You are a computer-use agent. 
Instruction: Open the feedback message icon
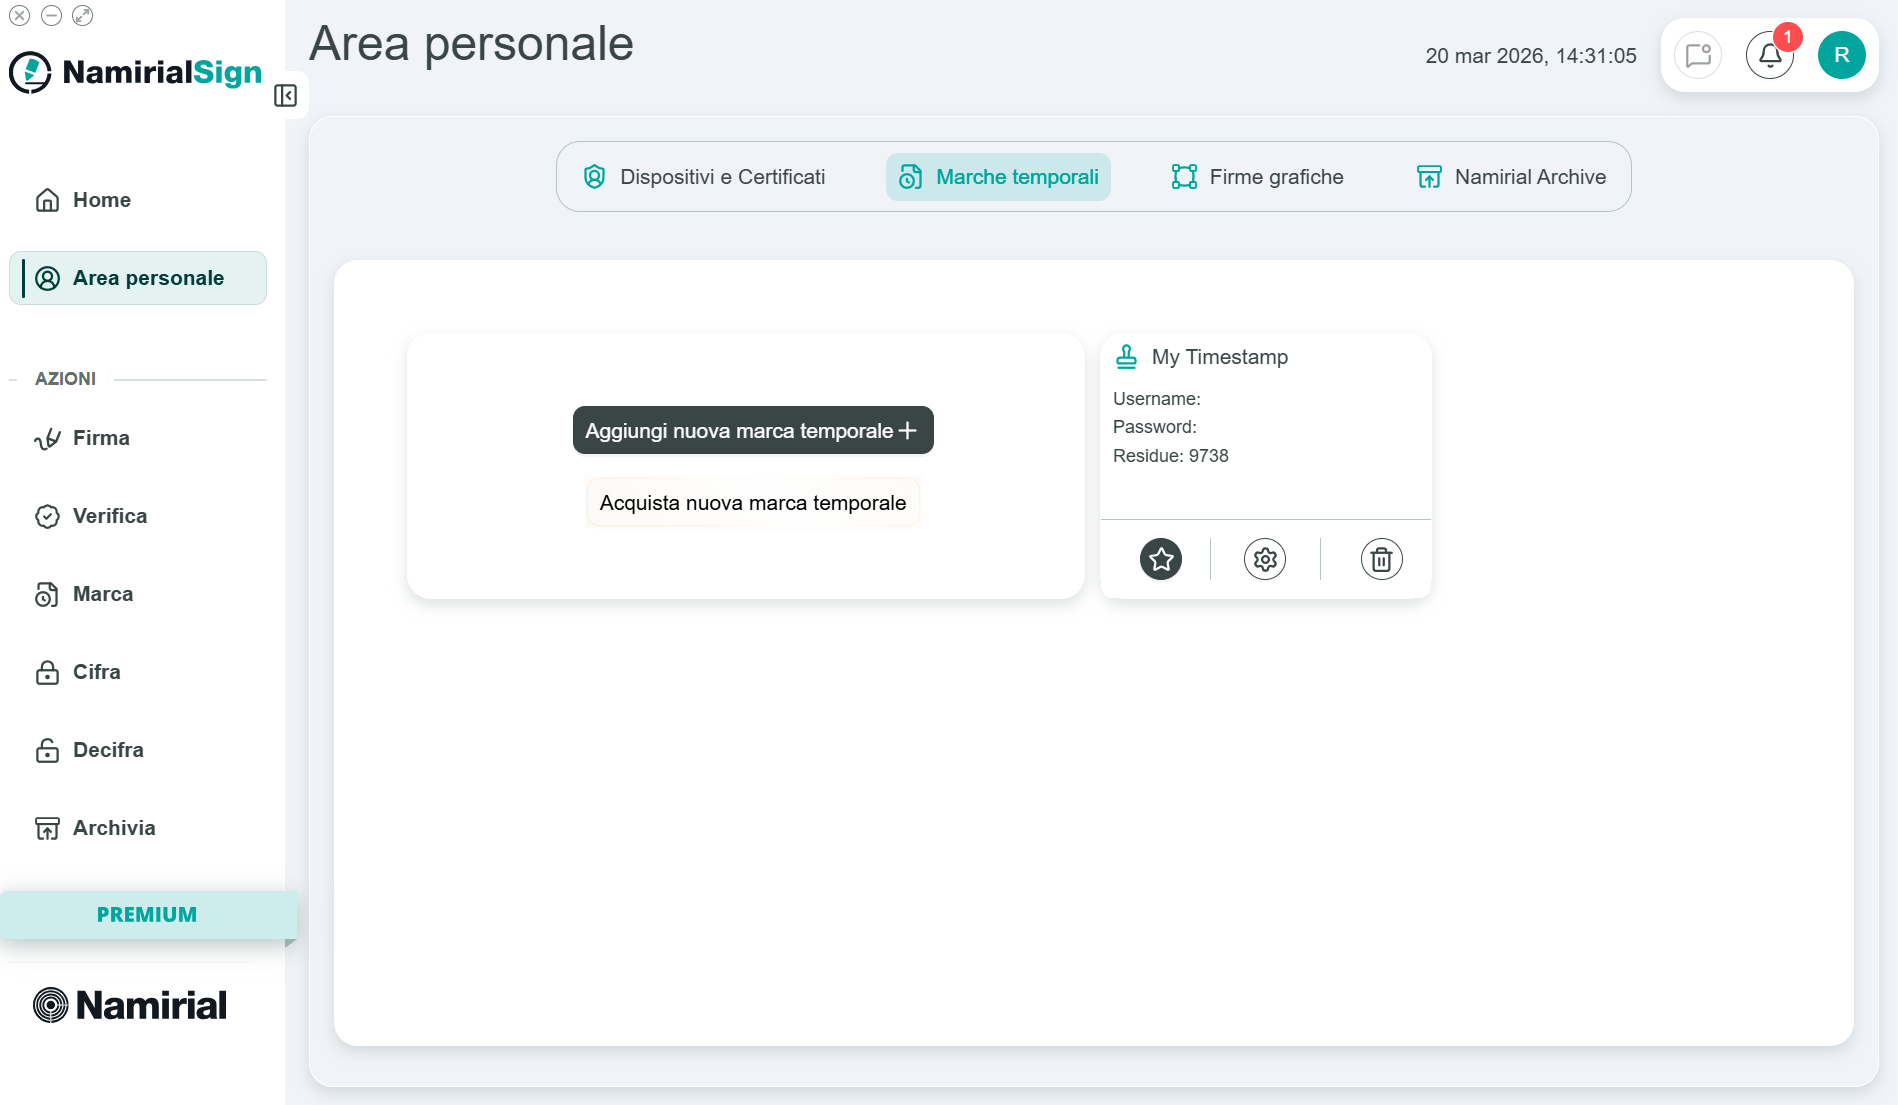click(x=1698, y=55)
